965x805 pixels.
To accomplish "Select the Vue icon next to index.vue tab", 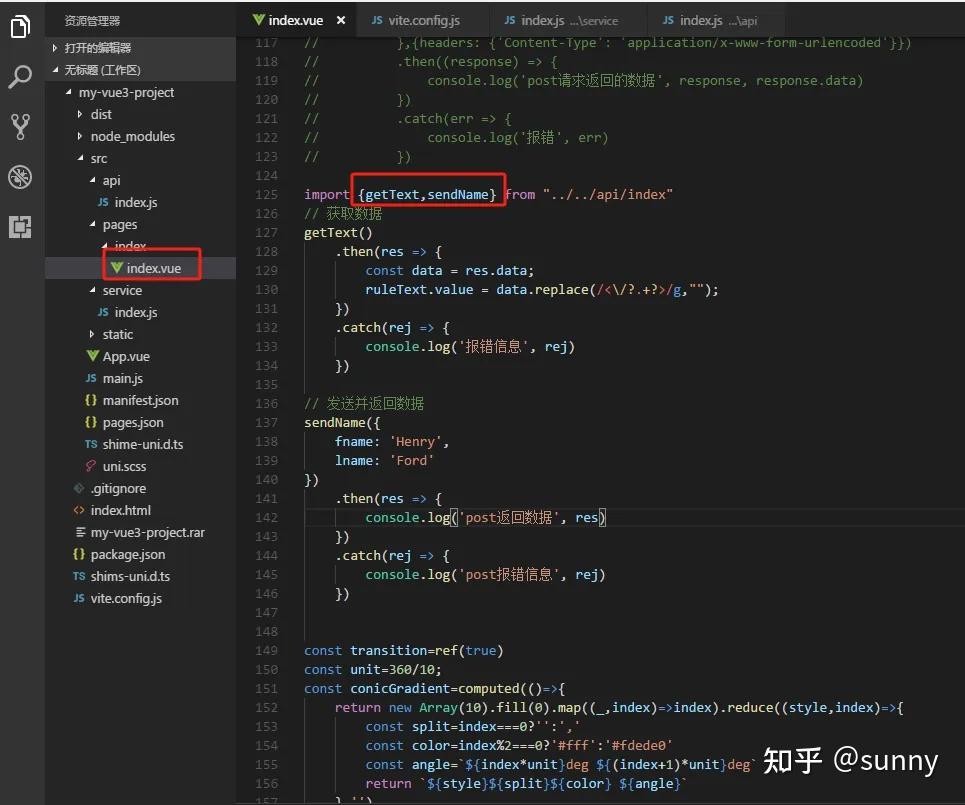I will point(258,18).
